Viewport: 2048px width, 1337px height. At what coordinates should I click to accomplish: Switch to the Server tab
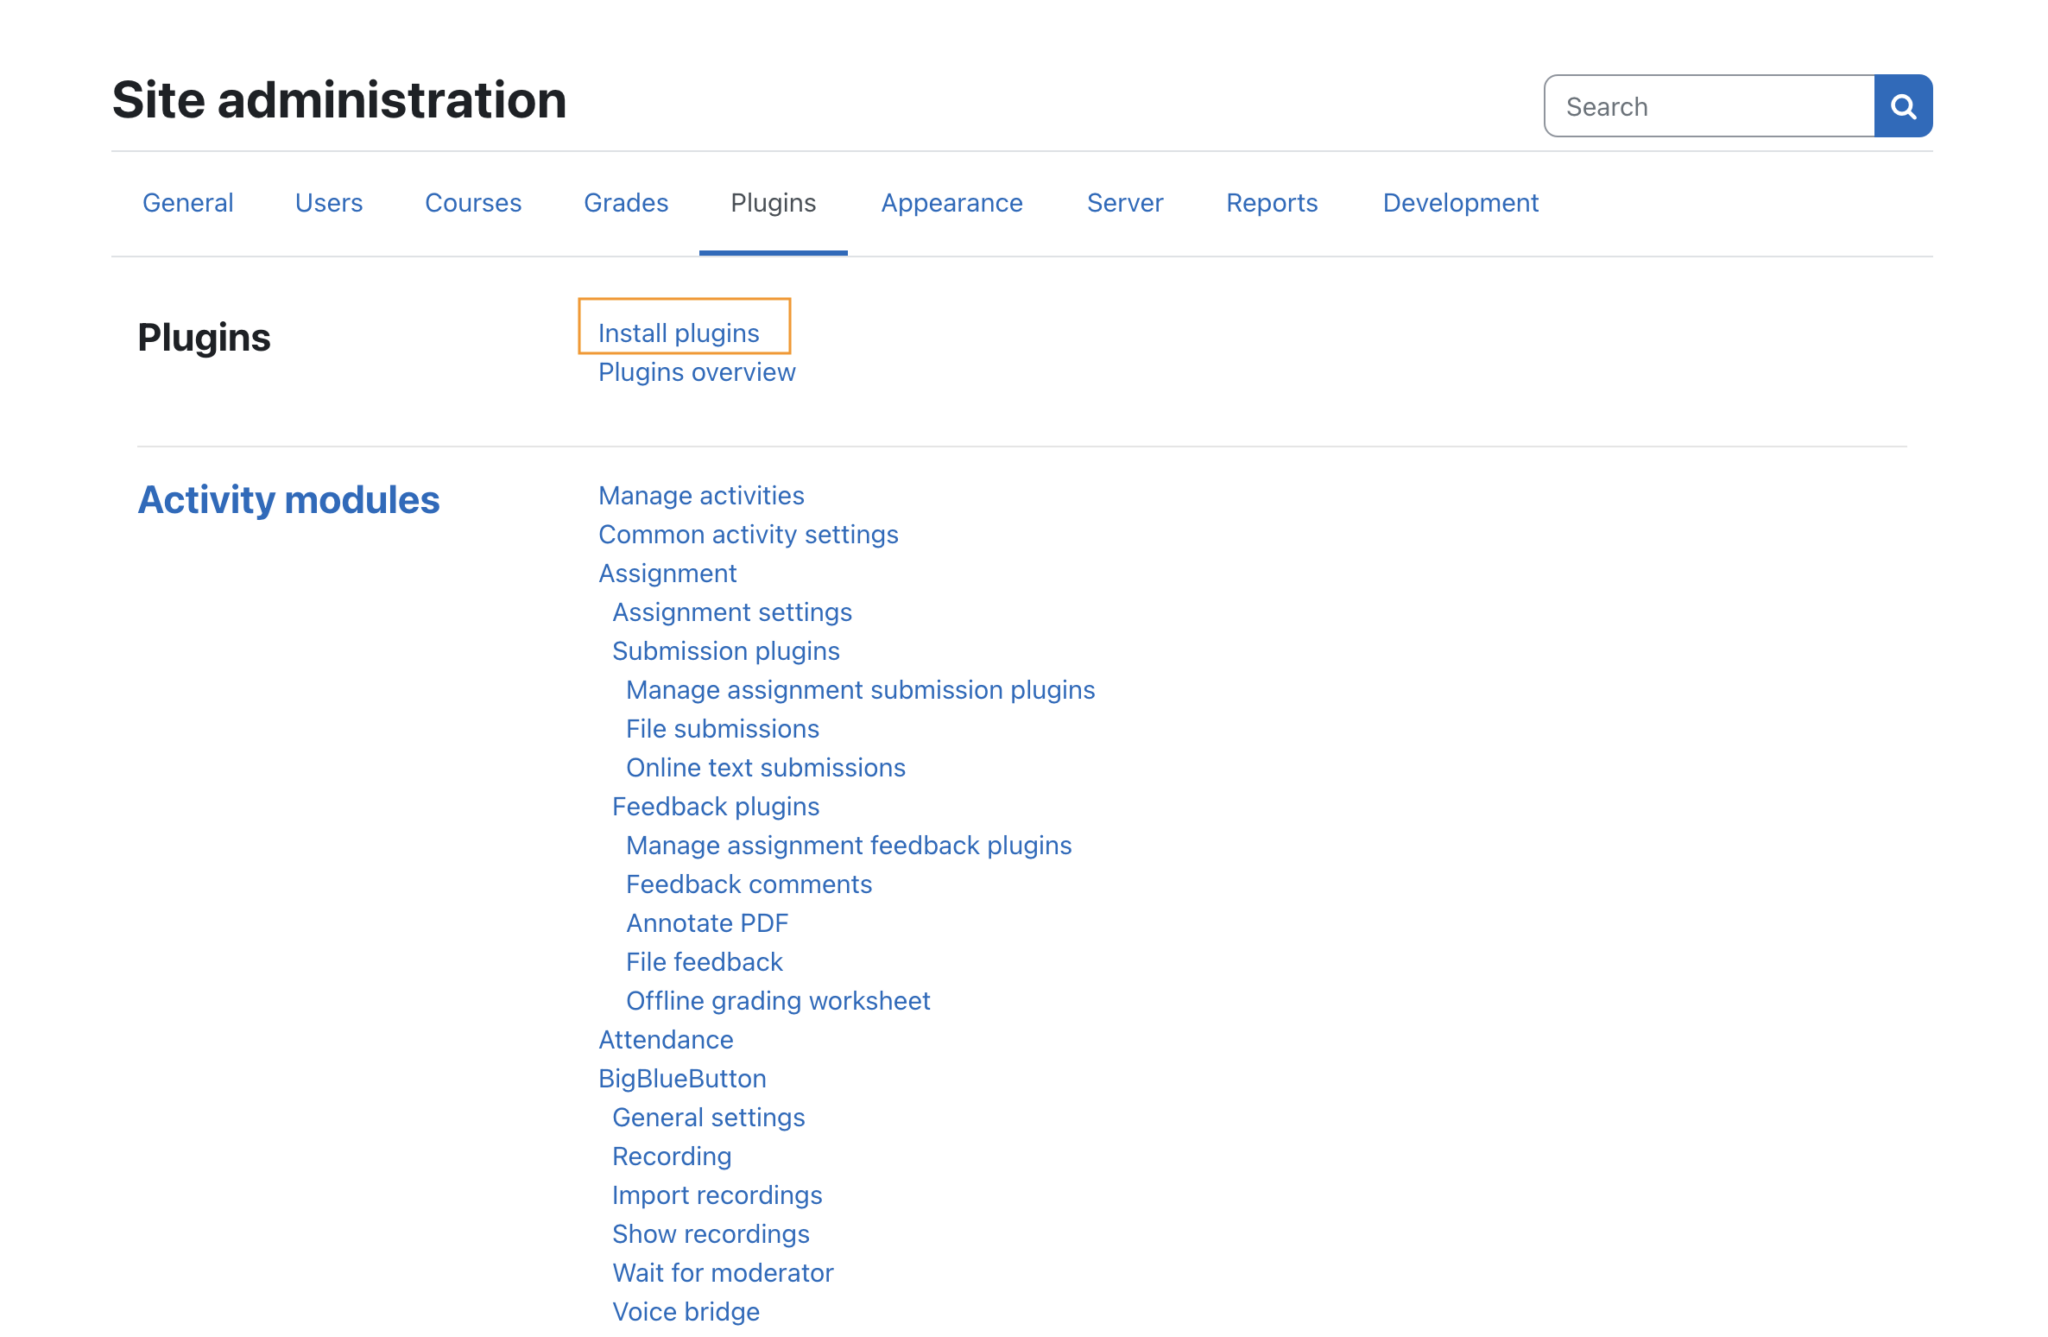pyautogui.click(x=1124, y=203)
